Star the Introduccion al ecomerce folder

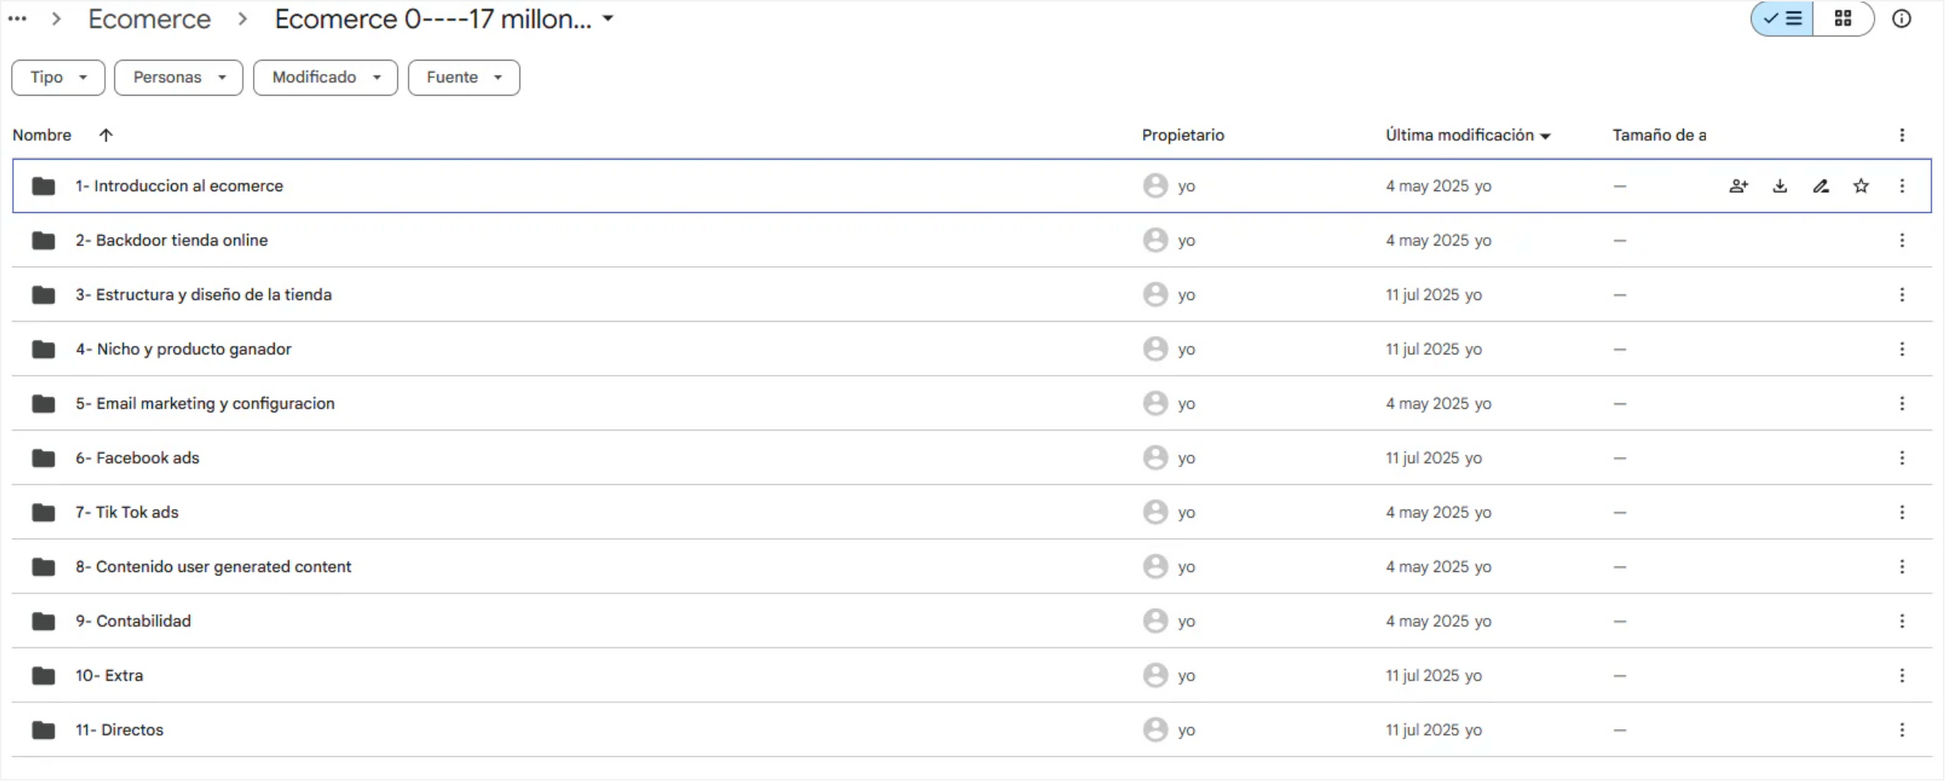1860,186
